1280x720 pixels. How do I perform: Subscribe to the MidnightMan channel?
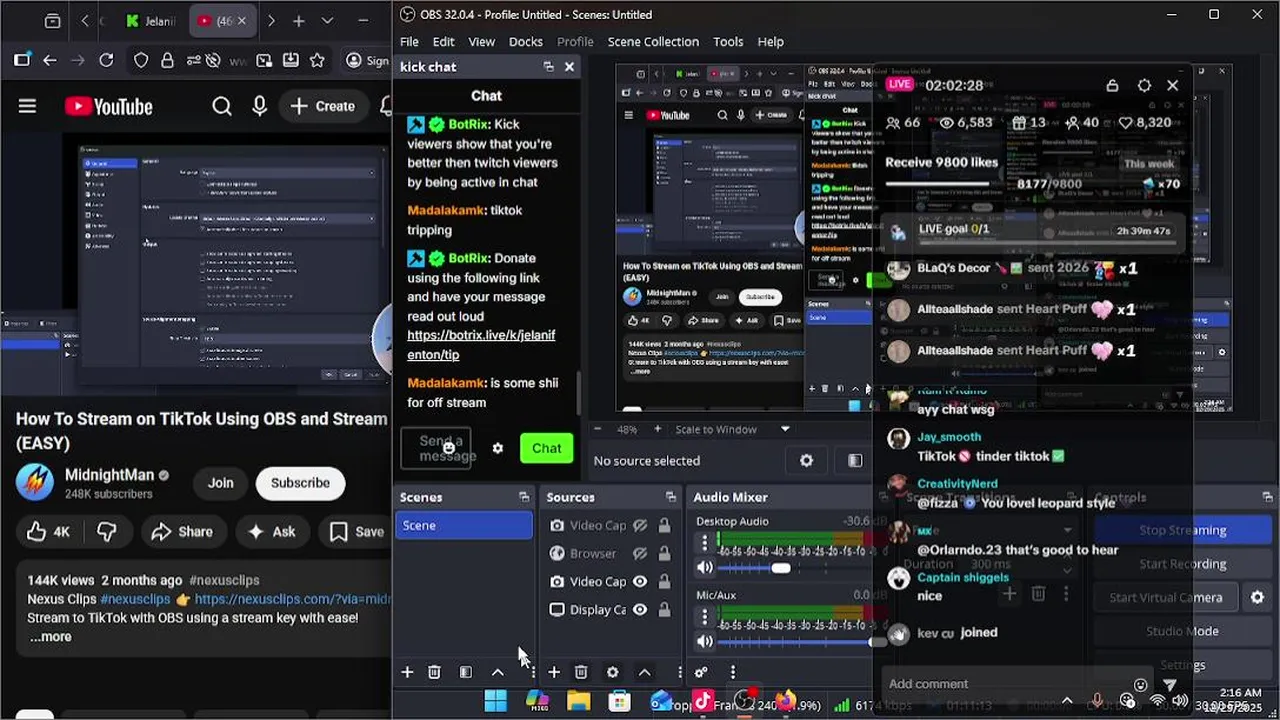pyautogui.click(x=300, y=483)
